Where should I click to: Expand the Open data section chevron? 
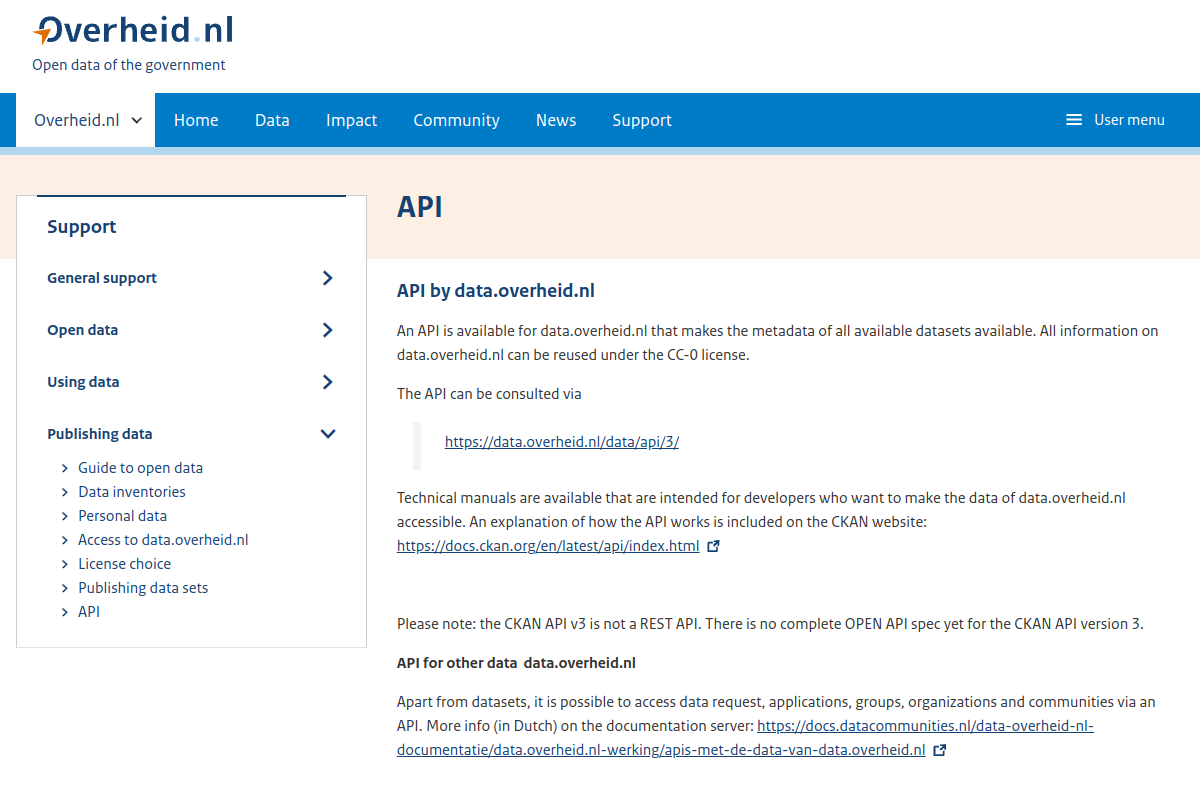coord(327,330)
